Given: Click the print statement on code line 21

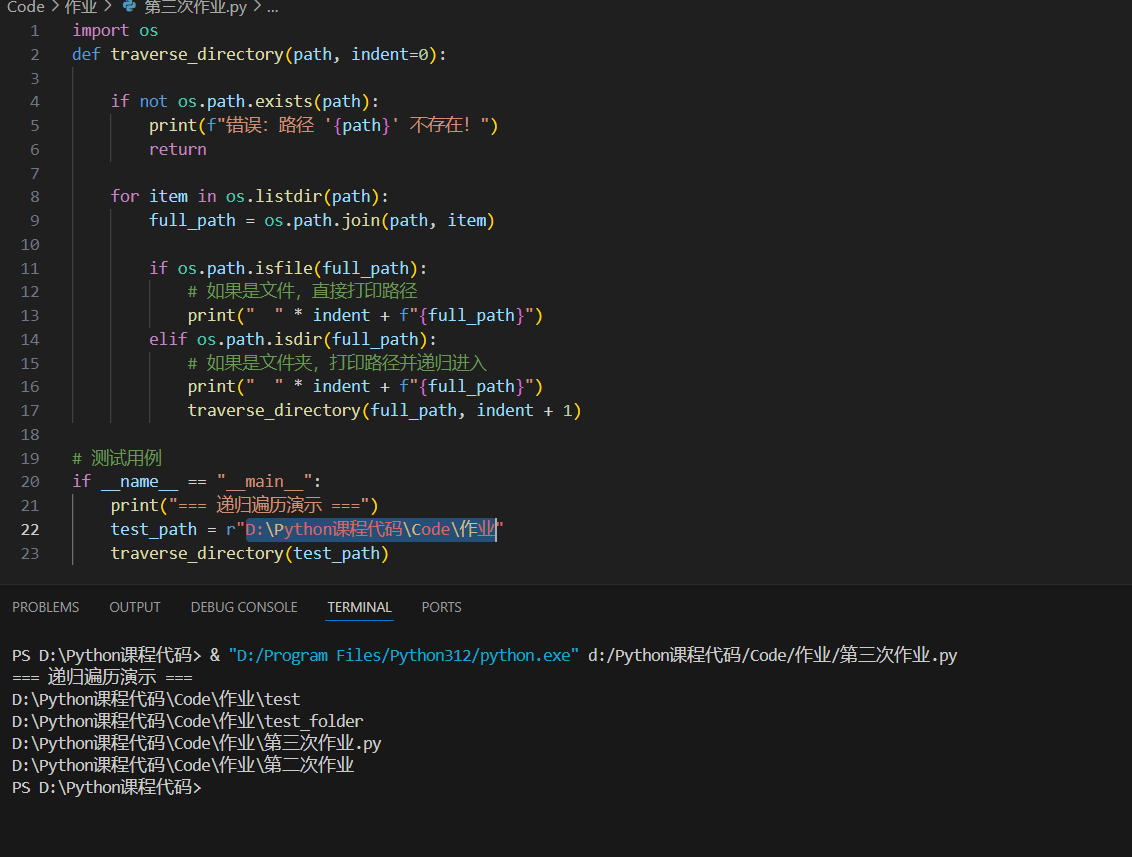Looking at the screenshot, I should (245, 505).
